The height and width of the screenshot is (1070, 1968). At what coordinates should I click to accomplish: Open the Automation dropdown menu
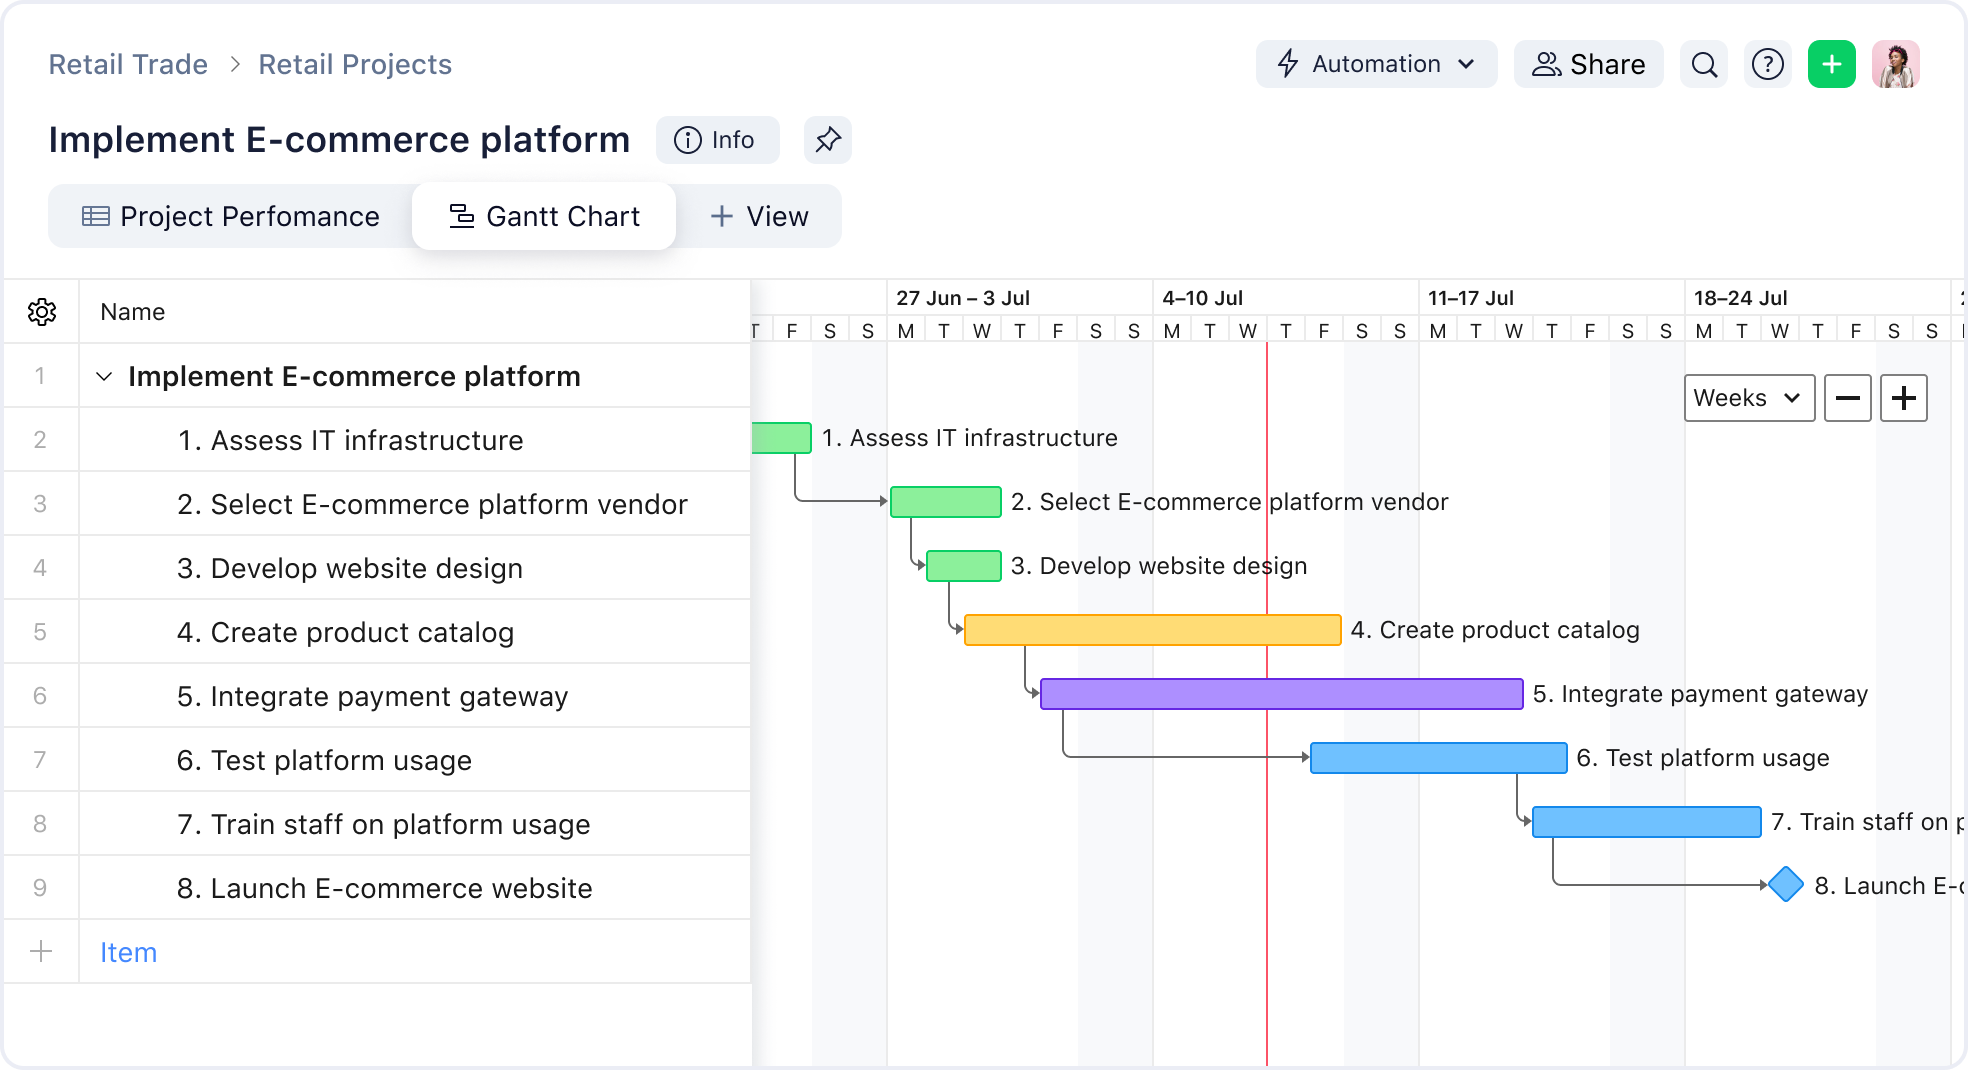[x=1376, y=65]
